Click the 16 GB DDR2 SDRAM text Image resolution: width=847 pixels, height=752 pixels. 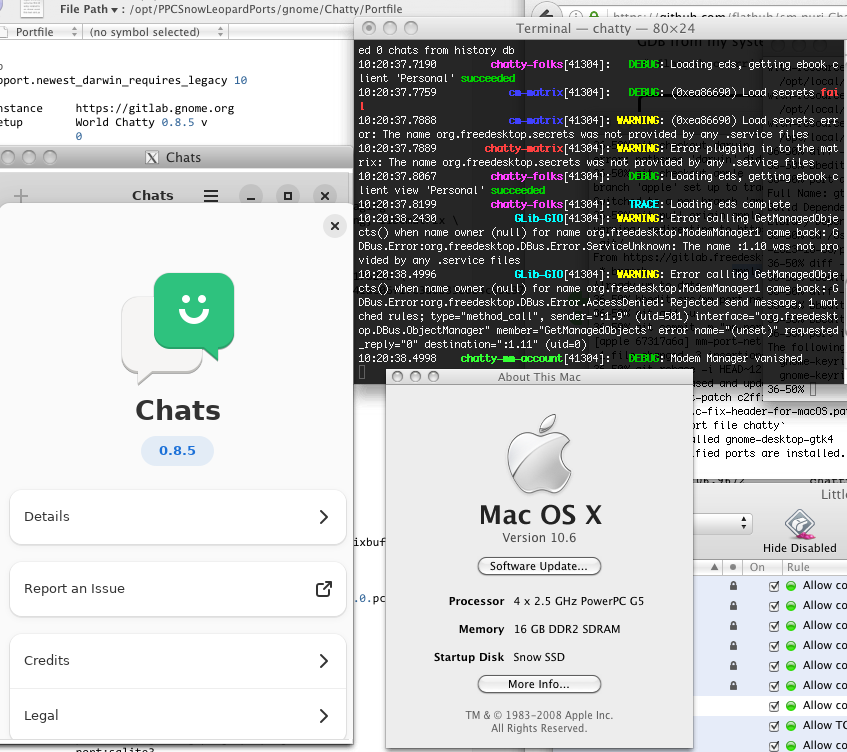click(x=567, y=629)
